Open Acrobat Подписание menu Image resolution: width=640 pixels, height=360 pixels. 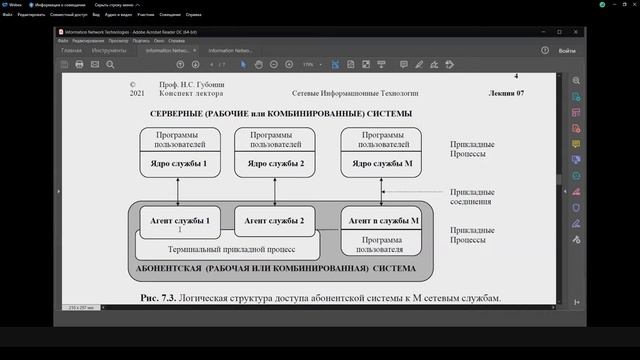pyautogui.click(x=141, y=41)
